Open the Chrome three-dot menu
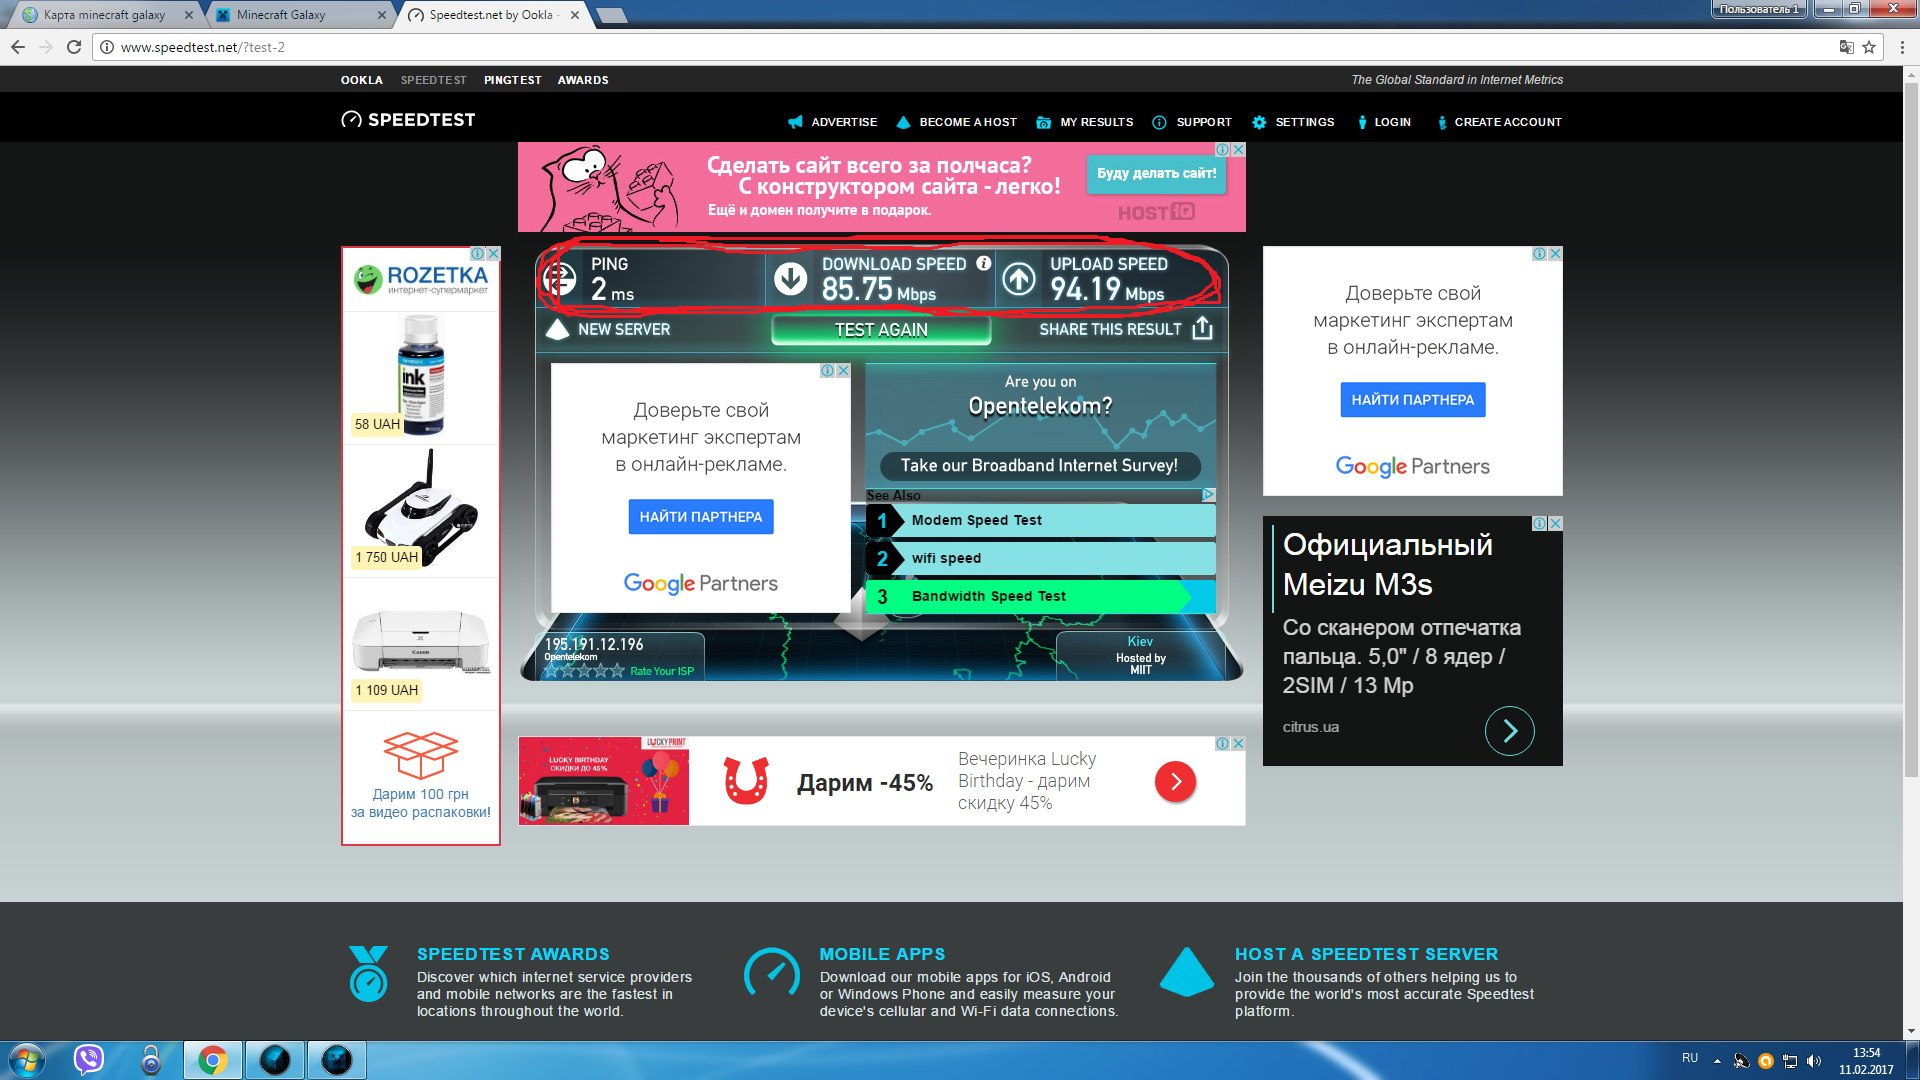This screenshot has width=1920, height=1080. tap(1902, 47)
